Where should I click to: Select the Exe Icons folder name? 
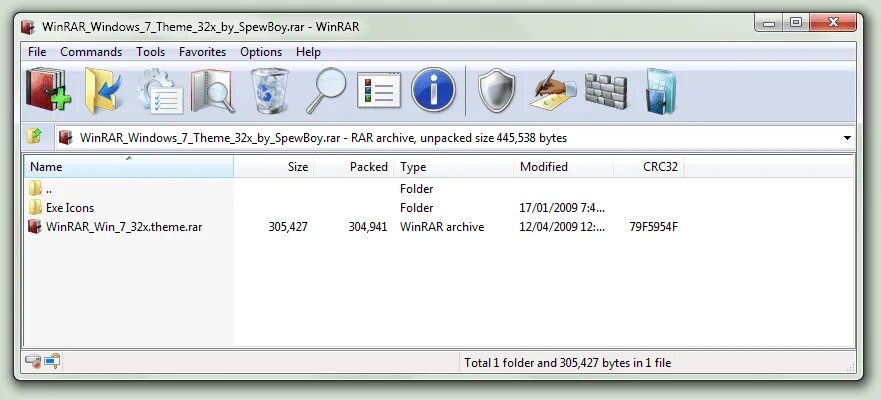pyautogui.click(x=70, y=208)
